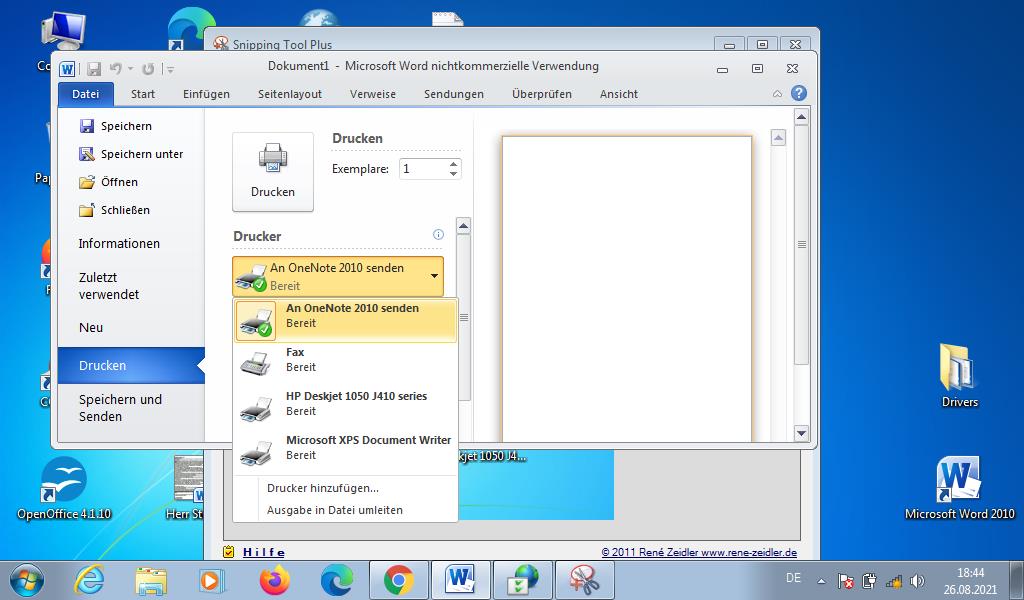Go to the Sendungen tab
The width and height of the screenshot is (1024, 600).
(x=454, y=94)
